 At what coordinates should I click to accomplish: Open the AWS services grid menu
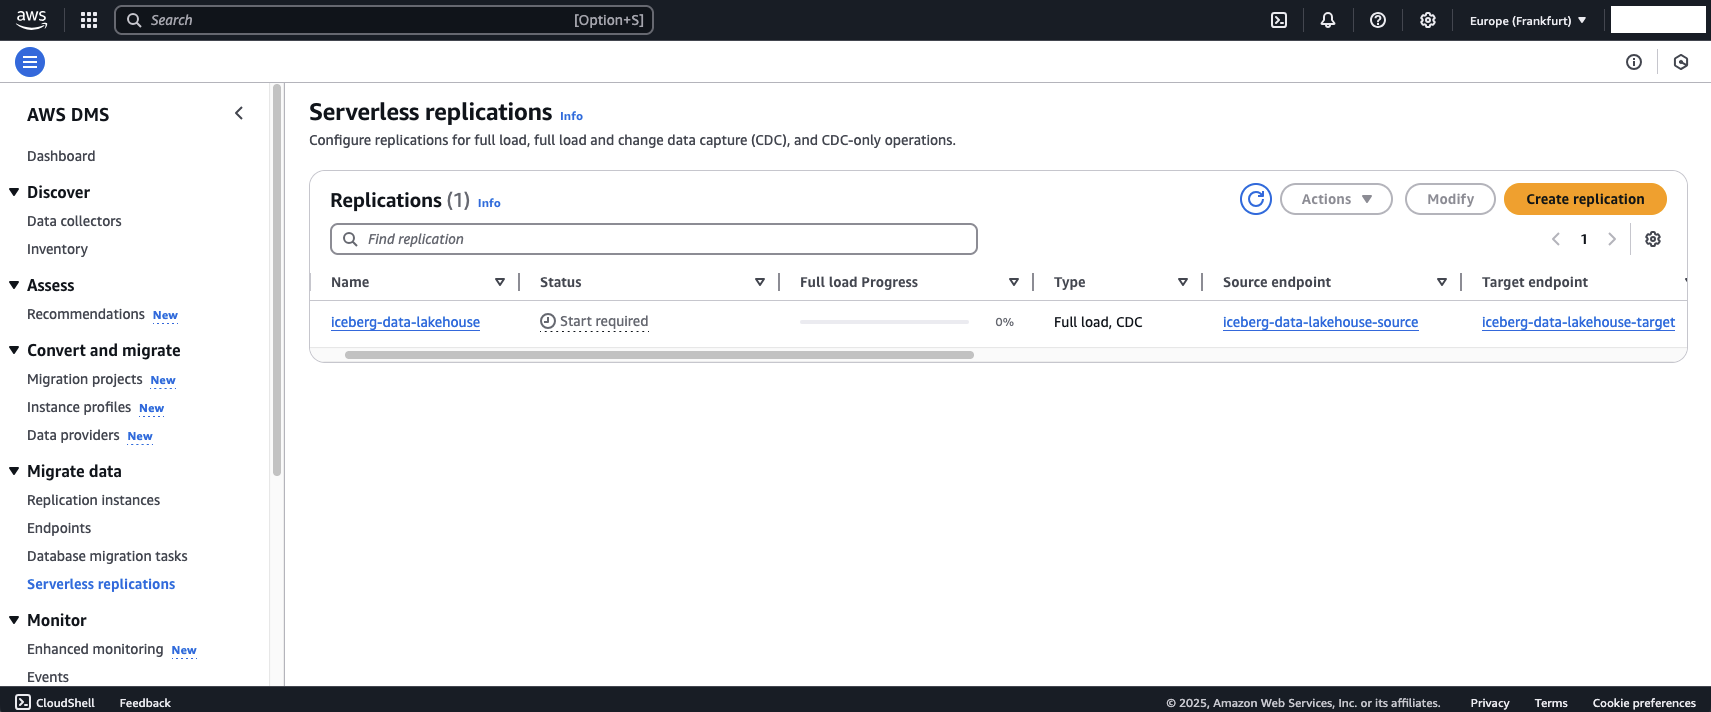(x=89, y=20)
